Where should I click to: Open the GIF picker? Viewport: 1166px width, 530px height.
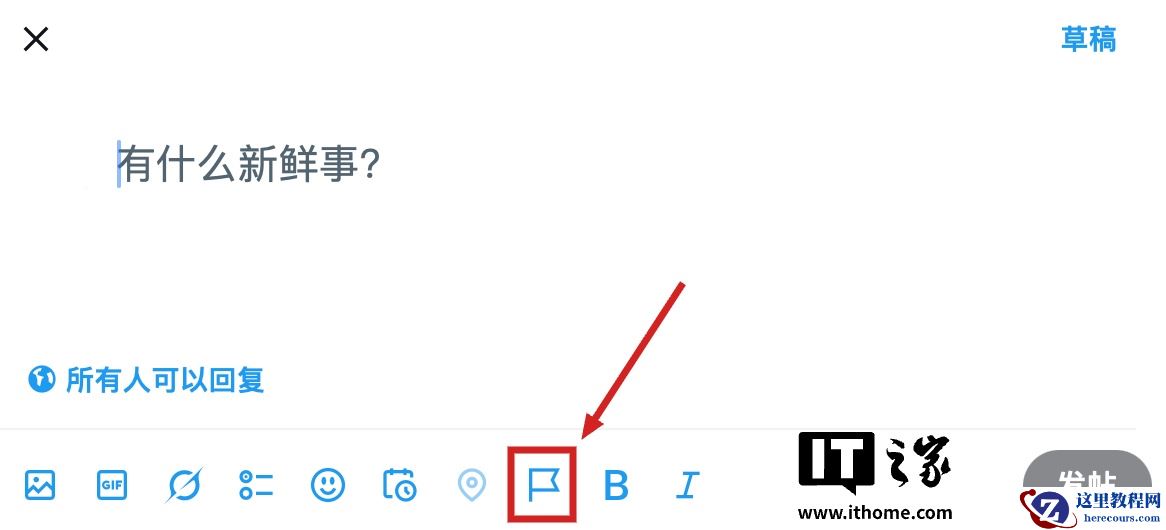click(x=112, y=486)
